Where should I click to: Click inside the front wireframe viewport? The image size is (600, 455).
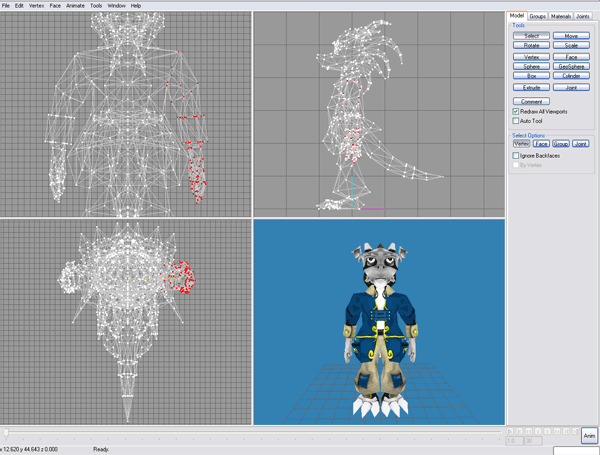point(126,114)
